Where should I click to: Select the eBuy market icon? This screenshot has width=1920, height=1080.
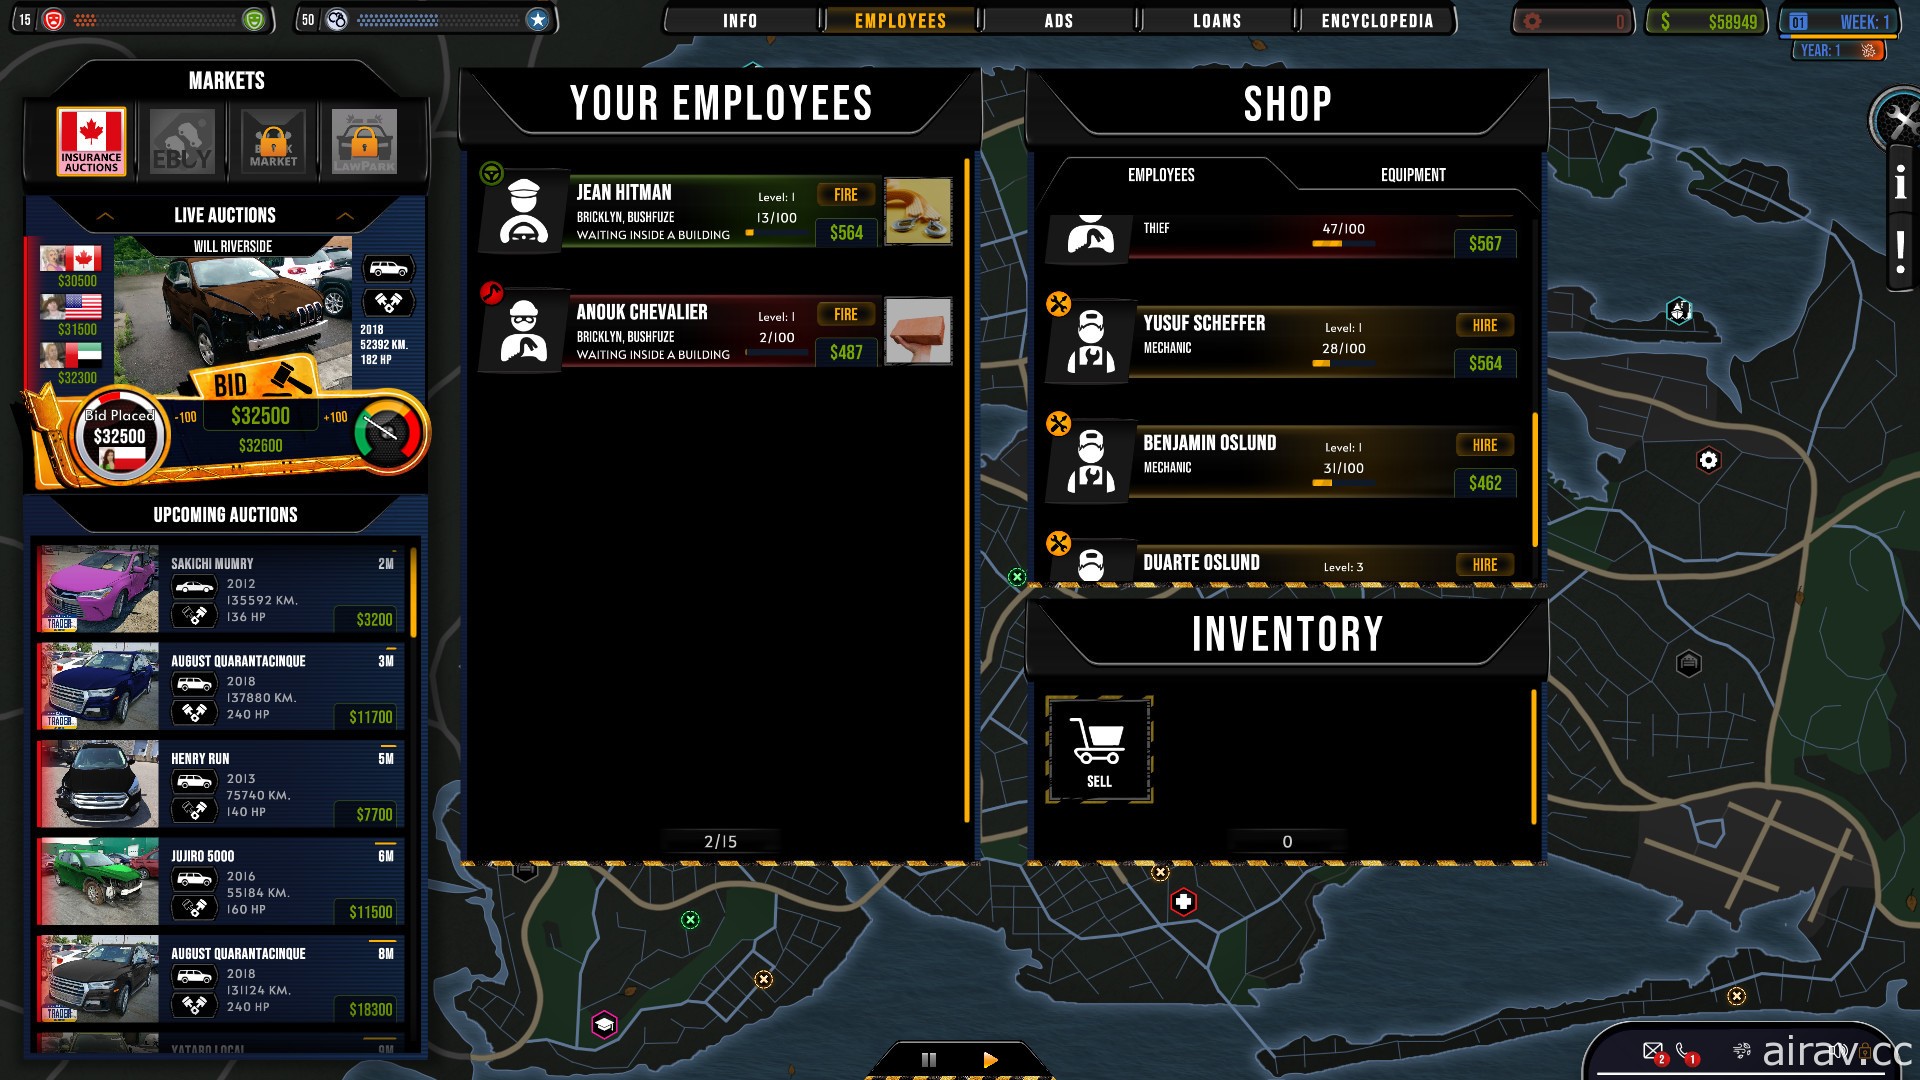(x=181, y=140)
